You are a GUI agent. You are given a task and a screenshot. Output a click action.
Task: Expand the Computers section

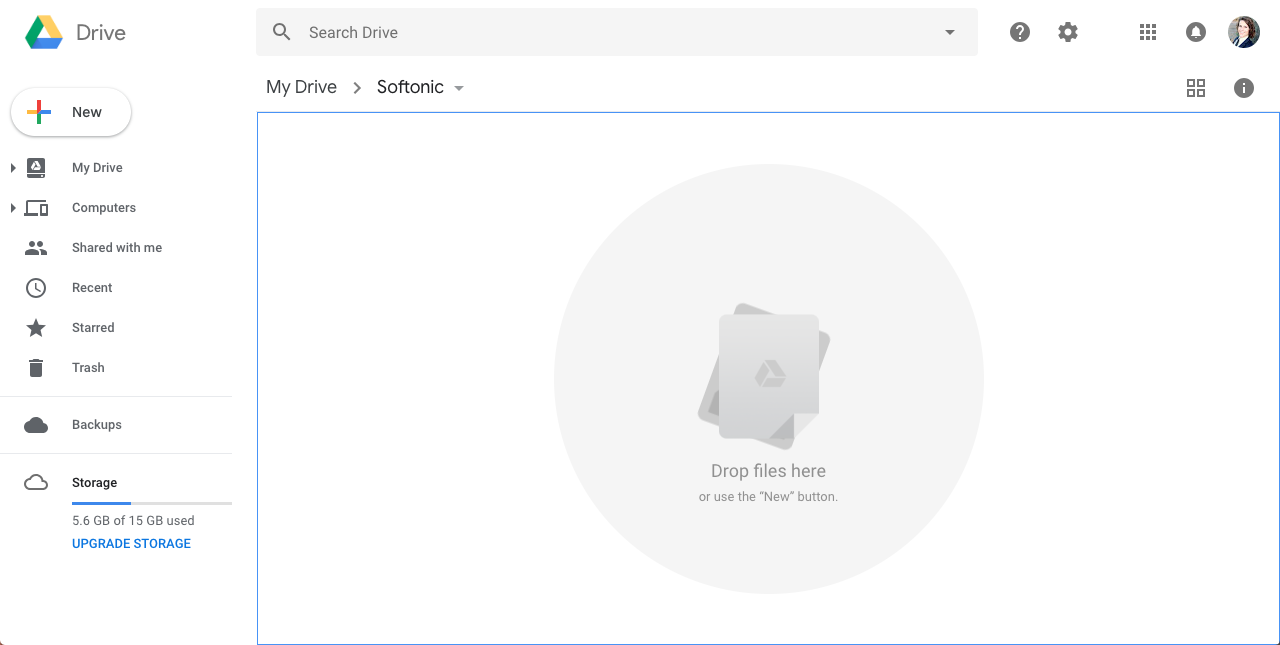pos(11,207)
